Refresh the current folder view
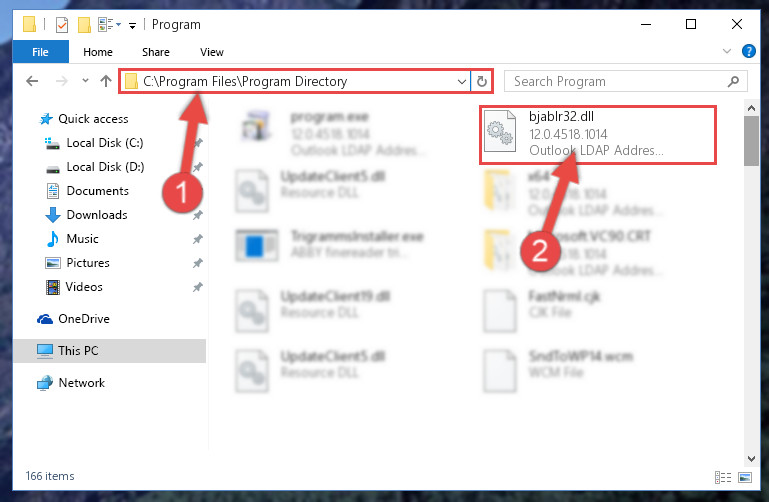This screenshot has height=502, width=769. pyautogui.click(x=482, y=81)
